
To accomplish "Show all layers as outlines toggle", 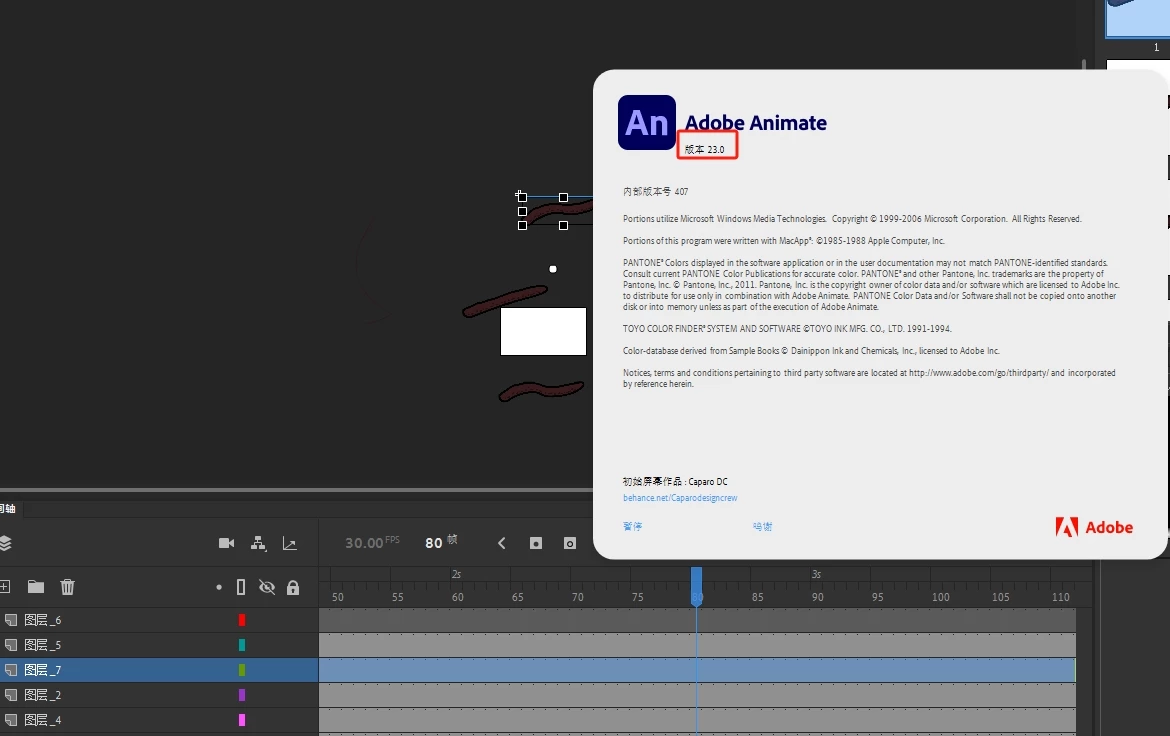I will coord(241,587).
